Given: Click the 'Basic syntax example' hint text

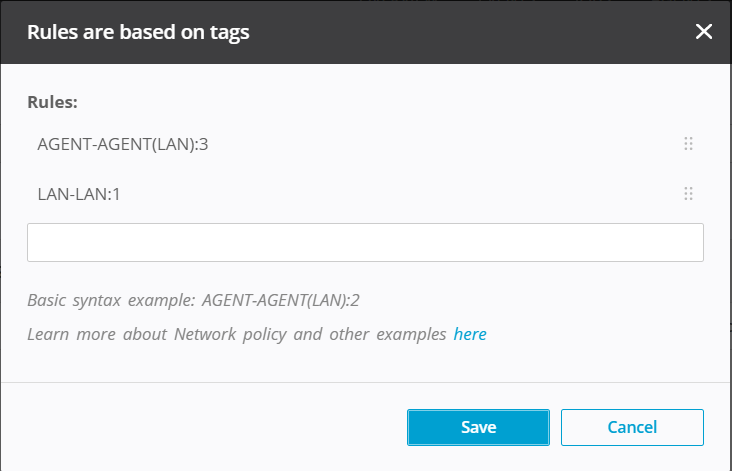Looking at the screenshot, I should click(112, 300).
